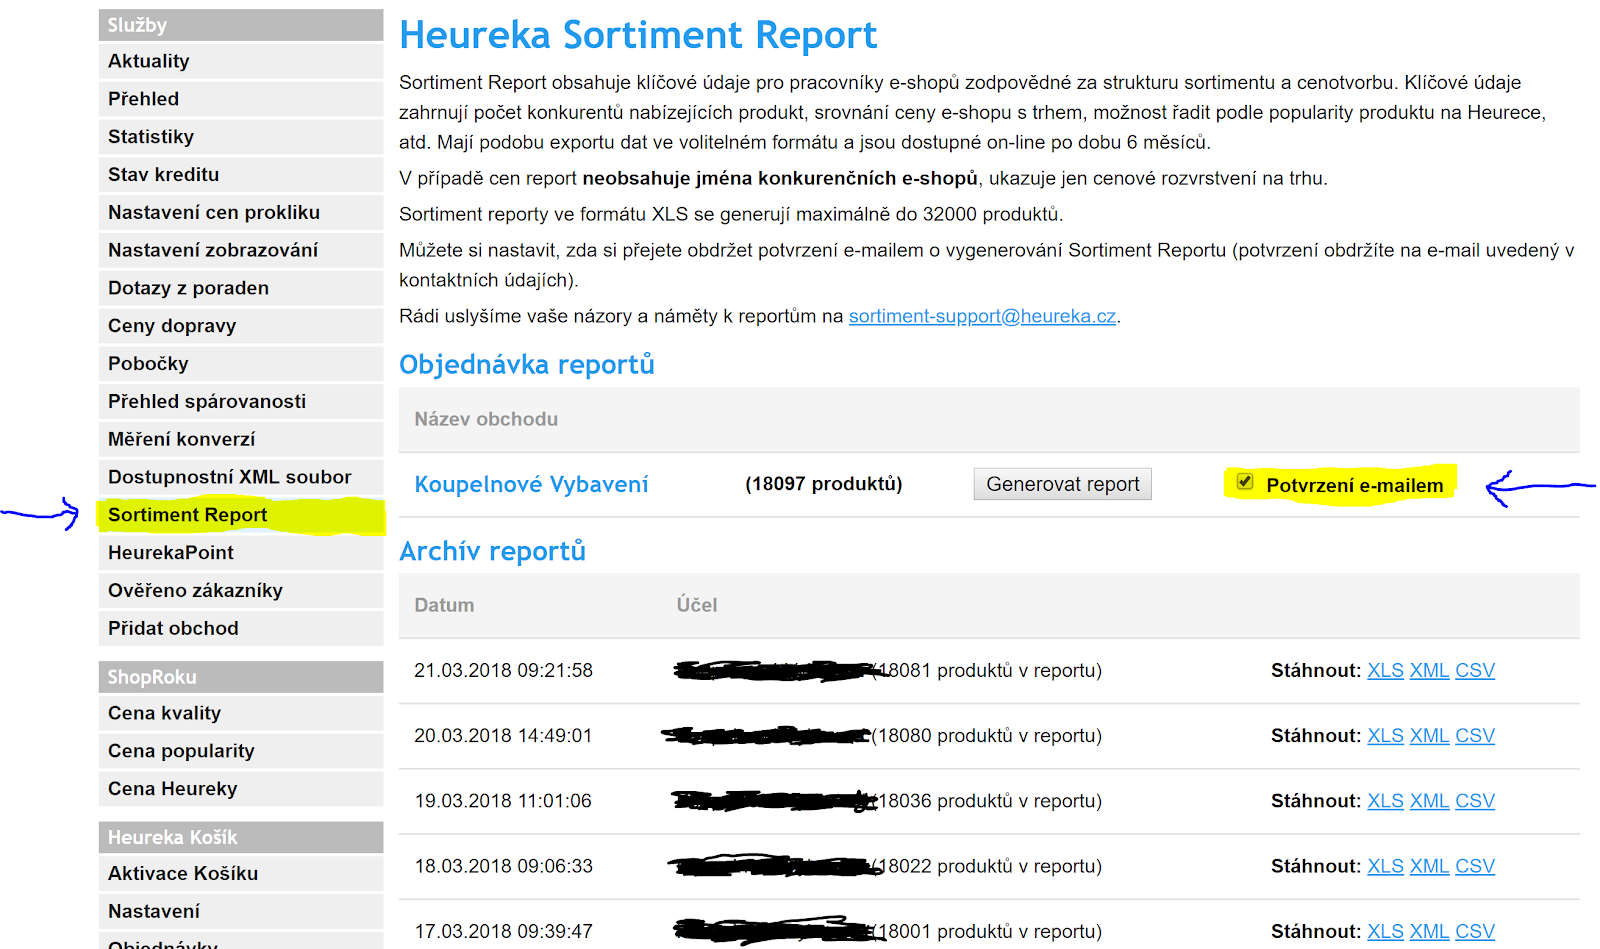1600x949 pixels.
Task: Click the Účel column header
Action: [x=696, y=605]
